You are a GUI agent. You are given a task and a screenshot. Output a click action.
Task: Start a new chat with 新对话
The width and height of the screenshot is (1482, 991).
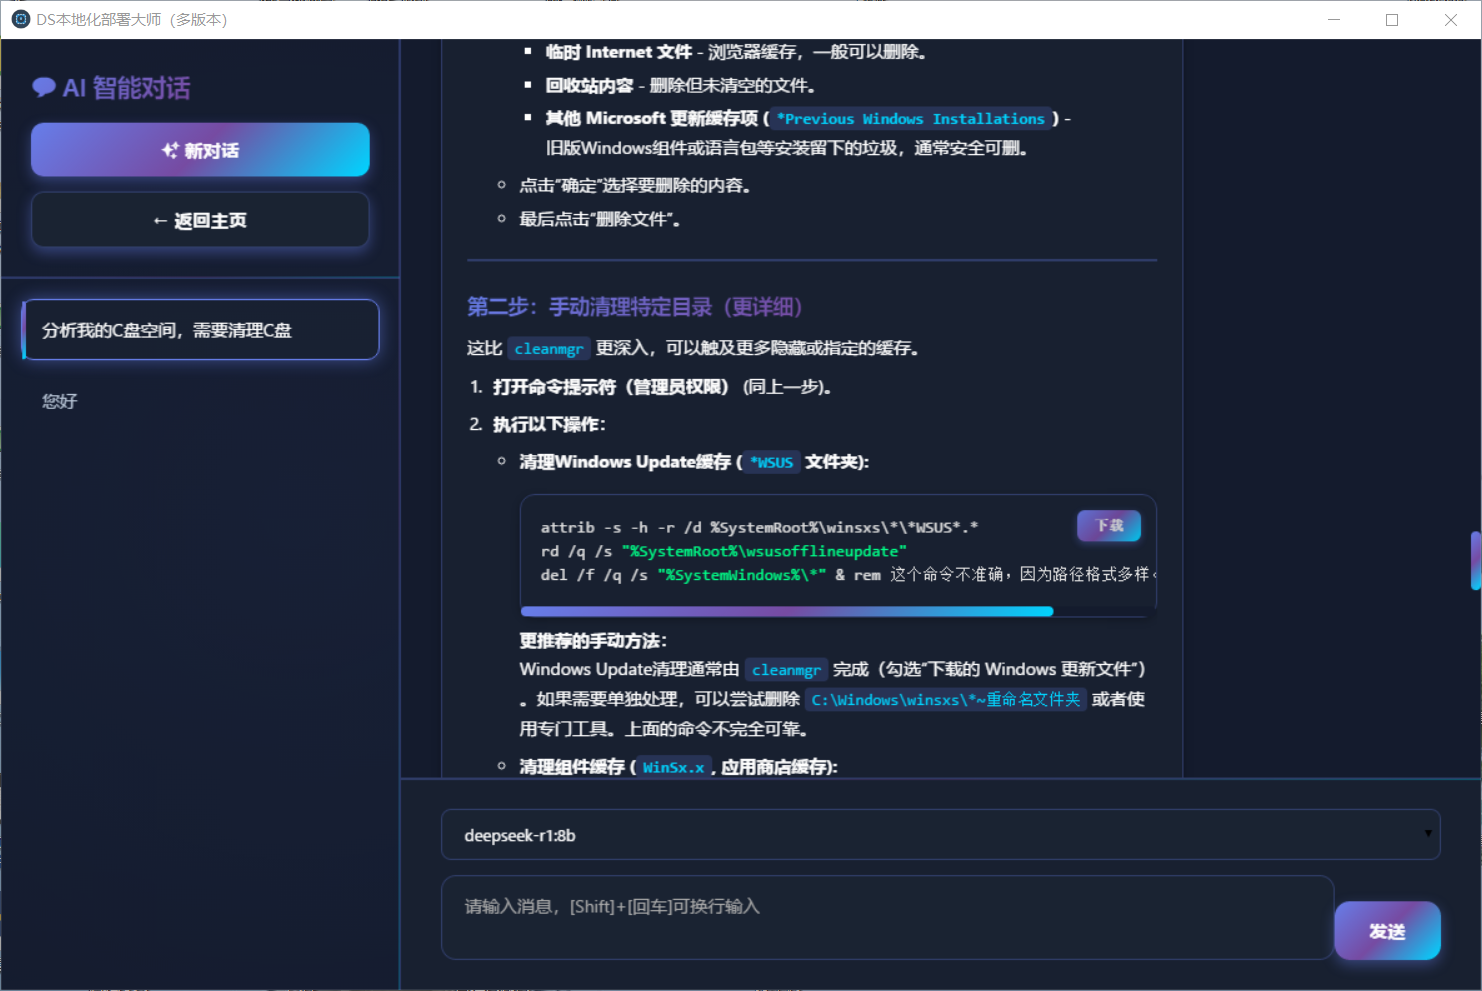tap(200, 149)
